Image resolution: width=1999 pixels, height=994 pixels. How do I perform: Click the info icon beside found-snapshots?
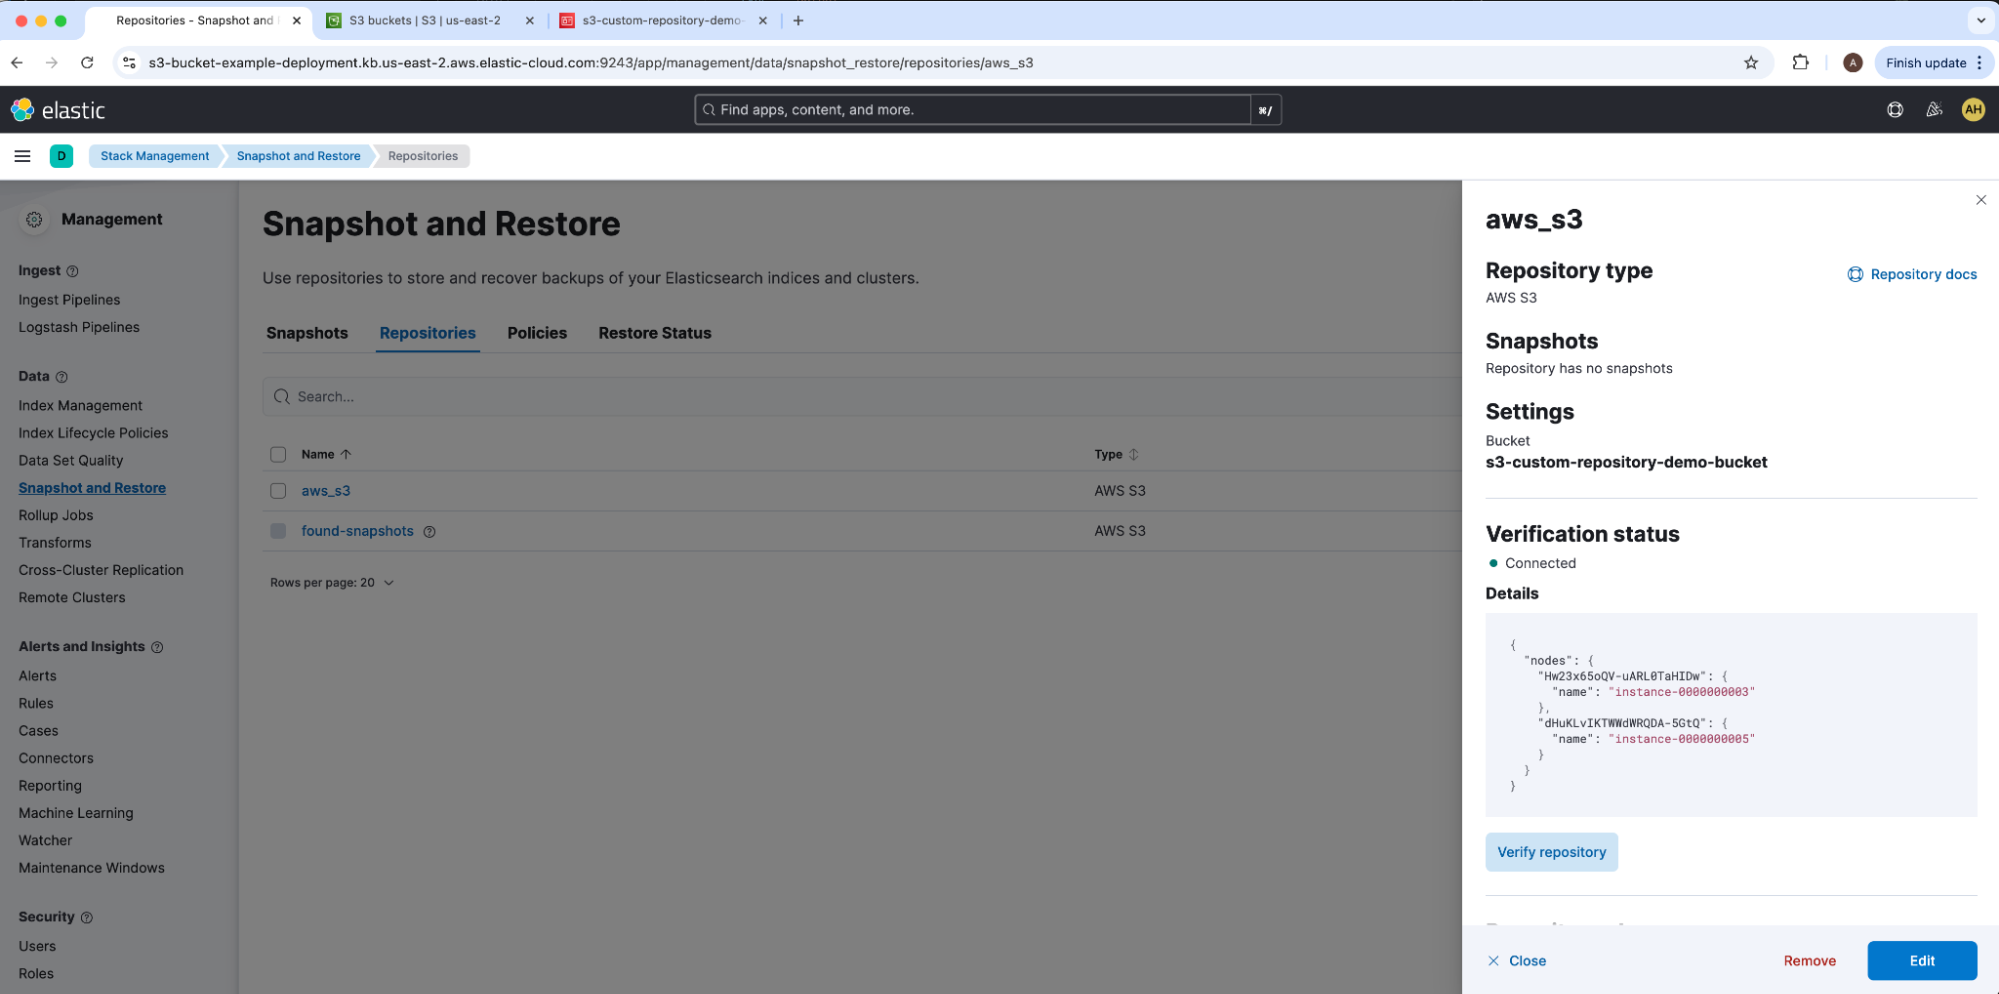429,532
